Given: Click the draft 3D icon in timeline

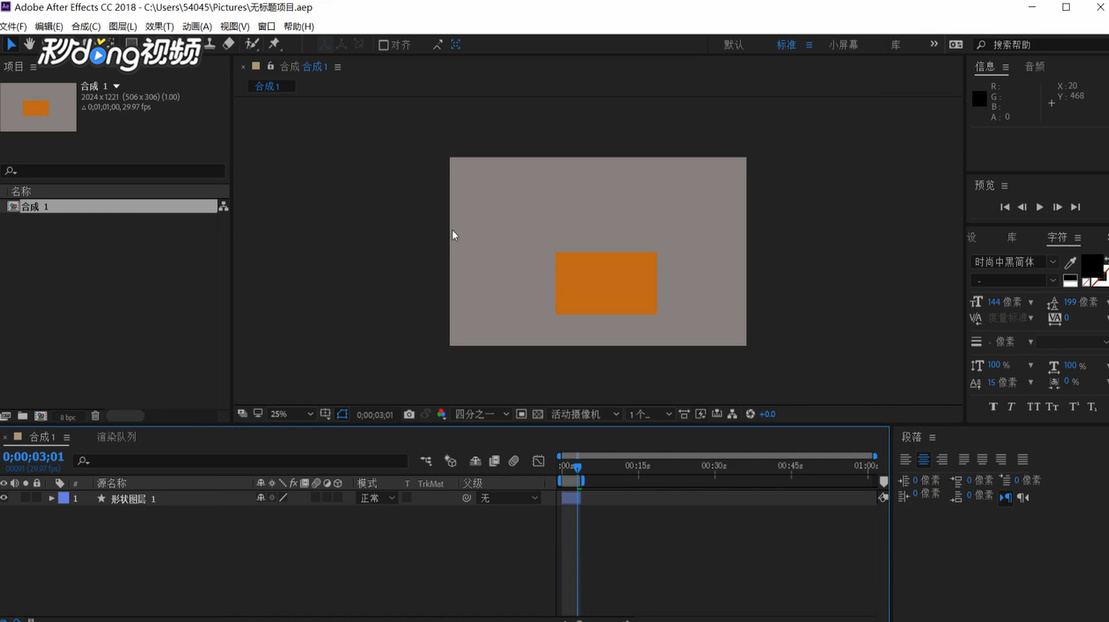Looking at the screenshot, I should (x=451, y=461).
